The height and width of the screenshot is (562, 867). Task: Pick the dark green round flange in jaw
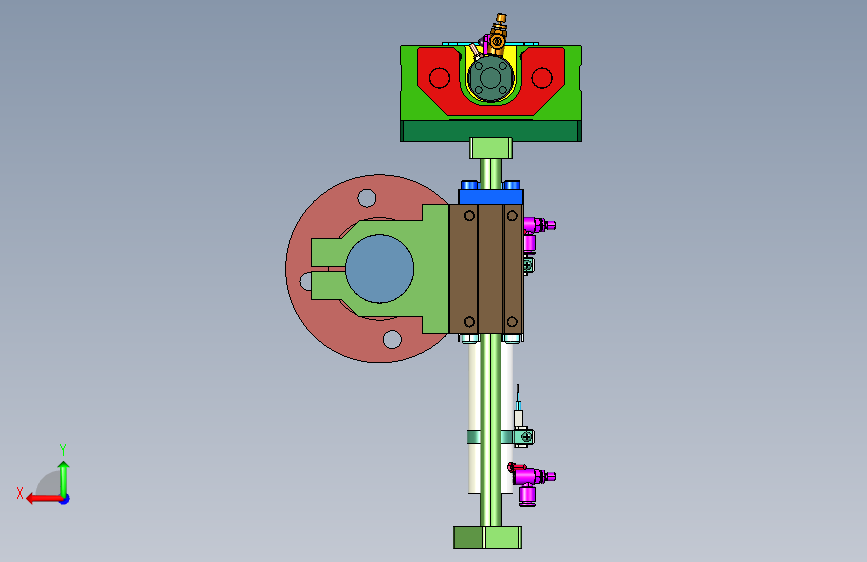coord(490,79)
